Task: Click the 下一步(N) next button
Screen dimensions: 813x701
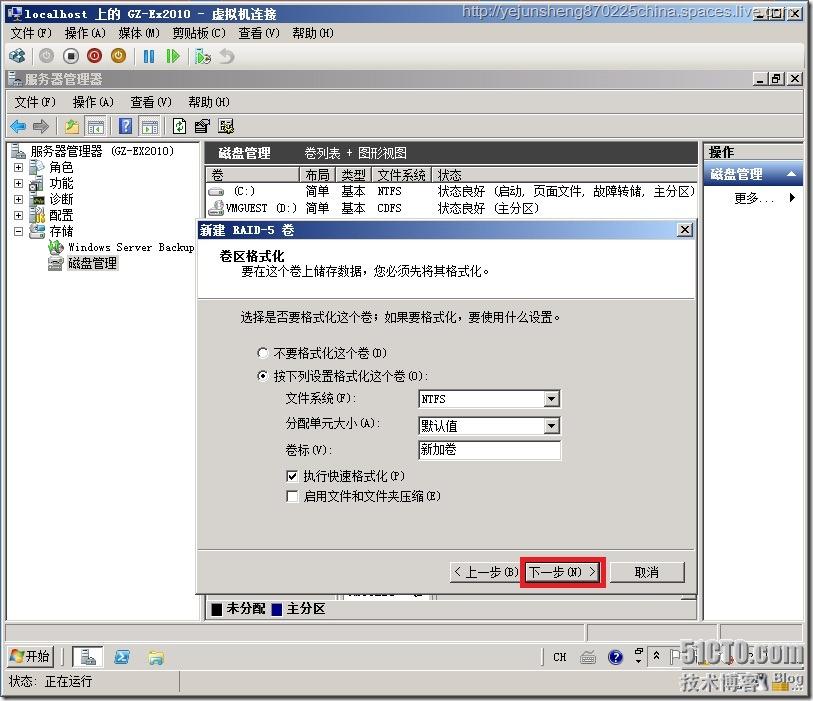Action: (563, 572)
